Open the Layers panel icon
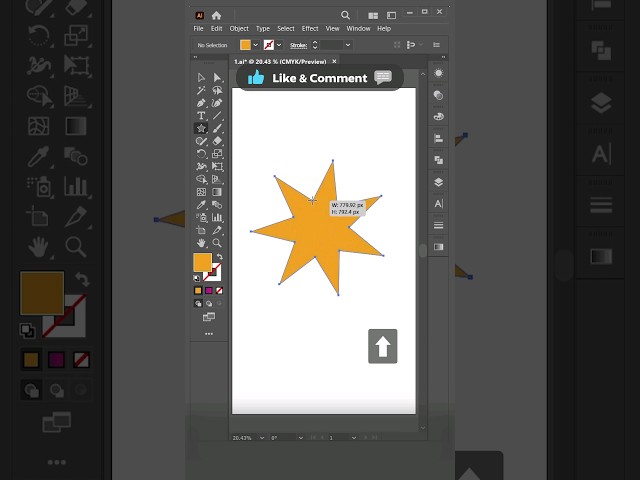 438,182
